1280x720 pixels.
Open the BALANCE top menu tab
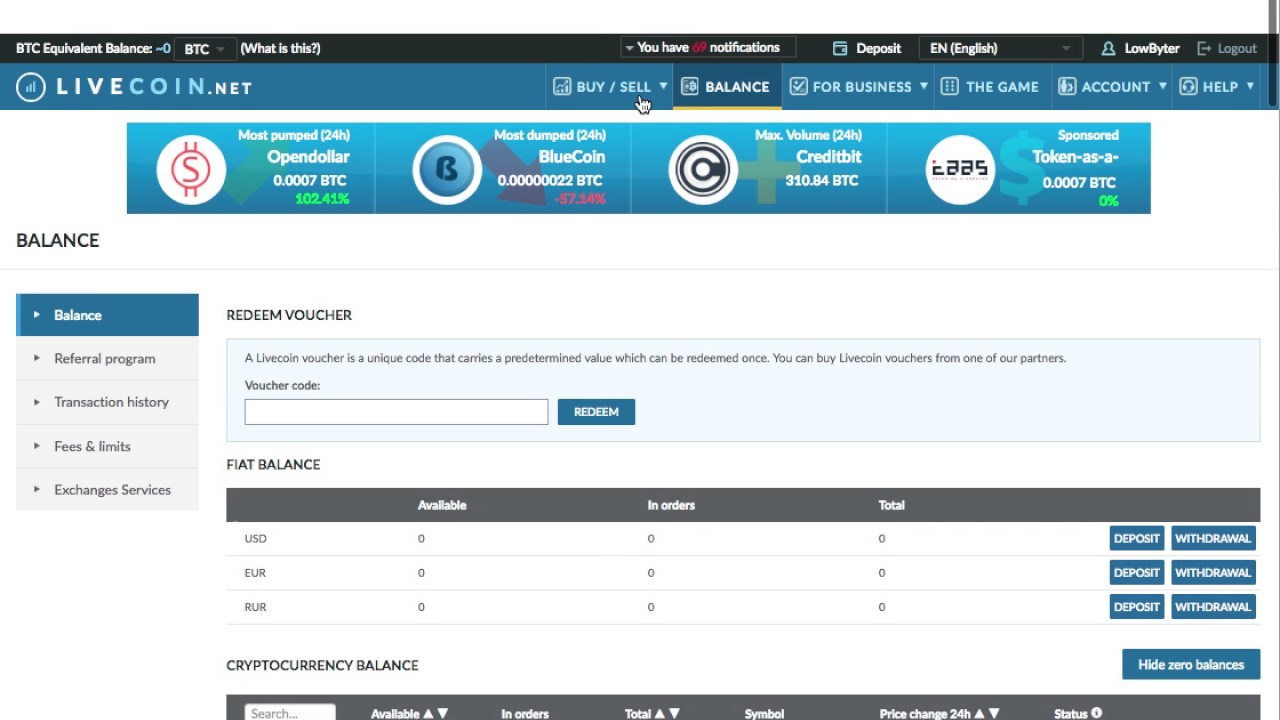[x=726, y=87]
